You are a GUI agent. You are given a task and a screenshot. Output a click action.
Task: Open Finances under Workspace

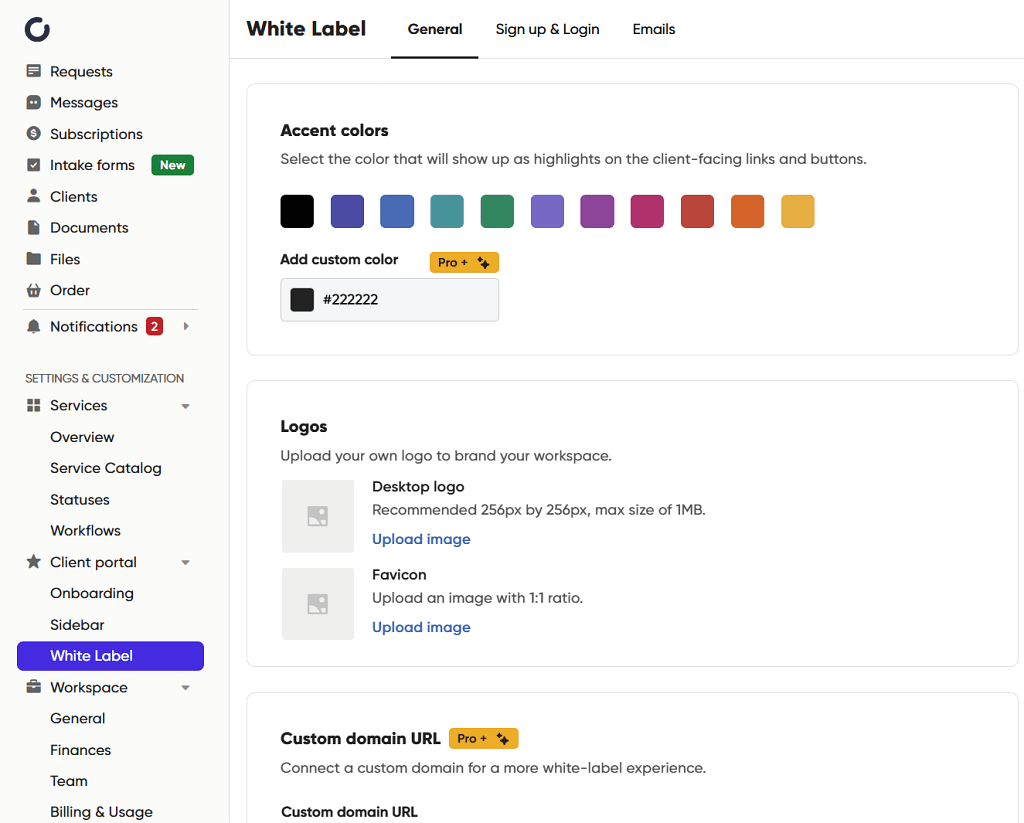click(x=80, y=750)
